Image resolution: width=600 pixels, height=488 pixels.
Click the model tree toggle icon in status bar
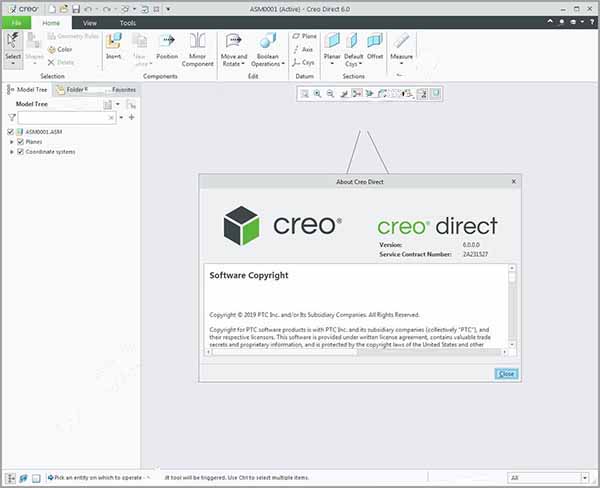[10, 478]
